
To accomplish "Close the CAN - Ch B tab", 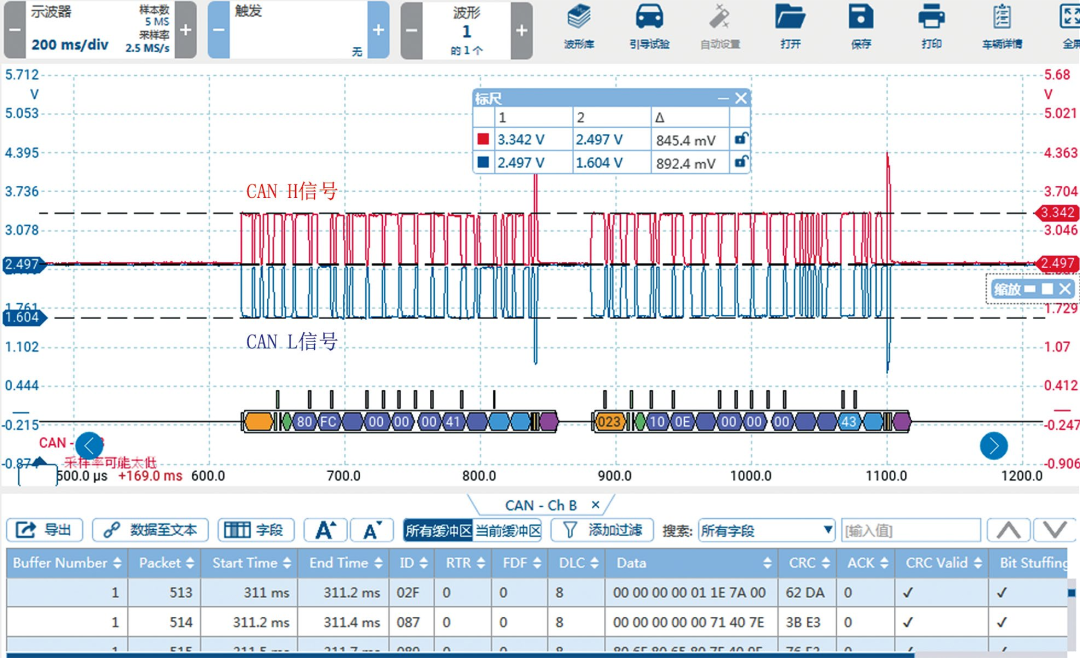I will click(596, 505).
